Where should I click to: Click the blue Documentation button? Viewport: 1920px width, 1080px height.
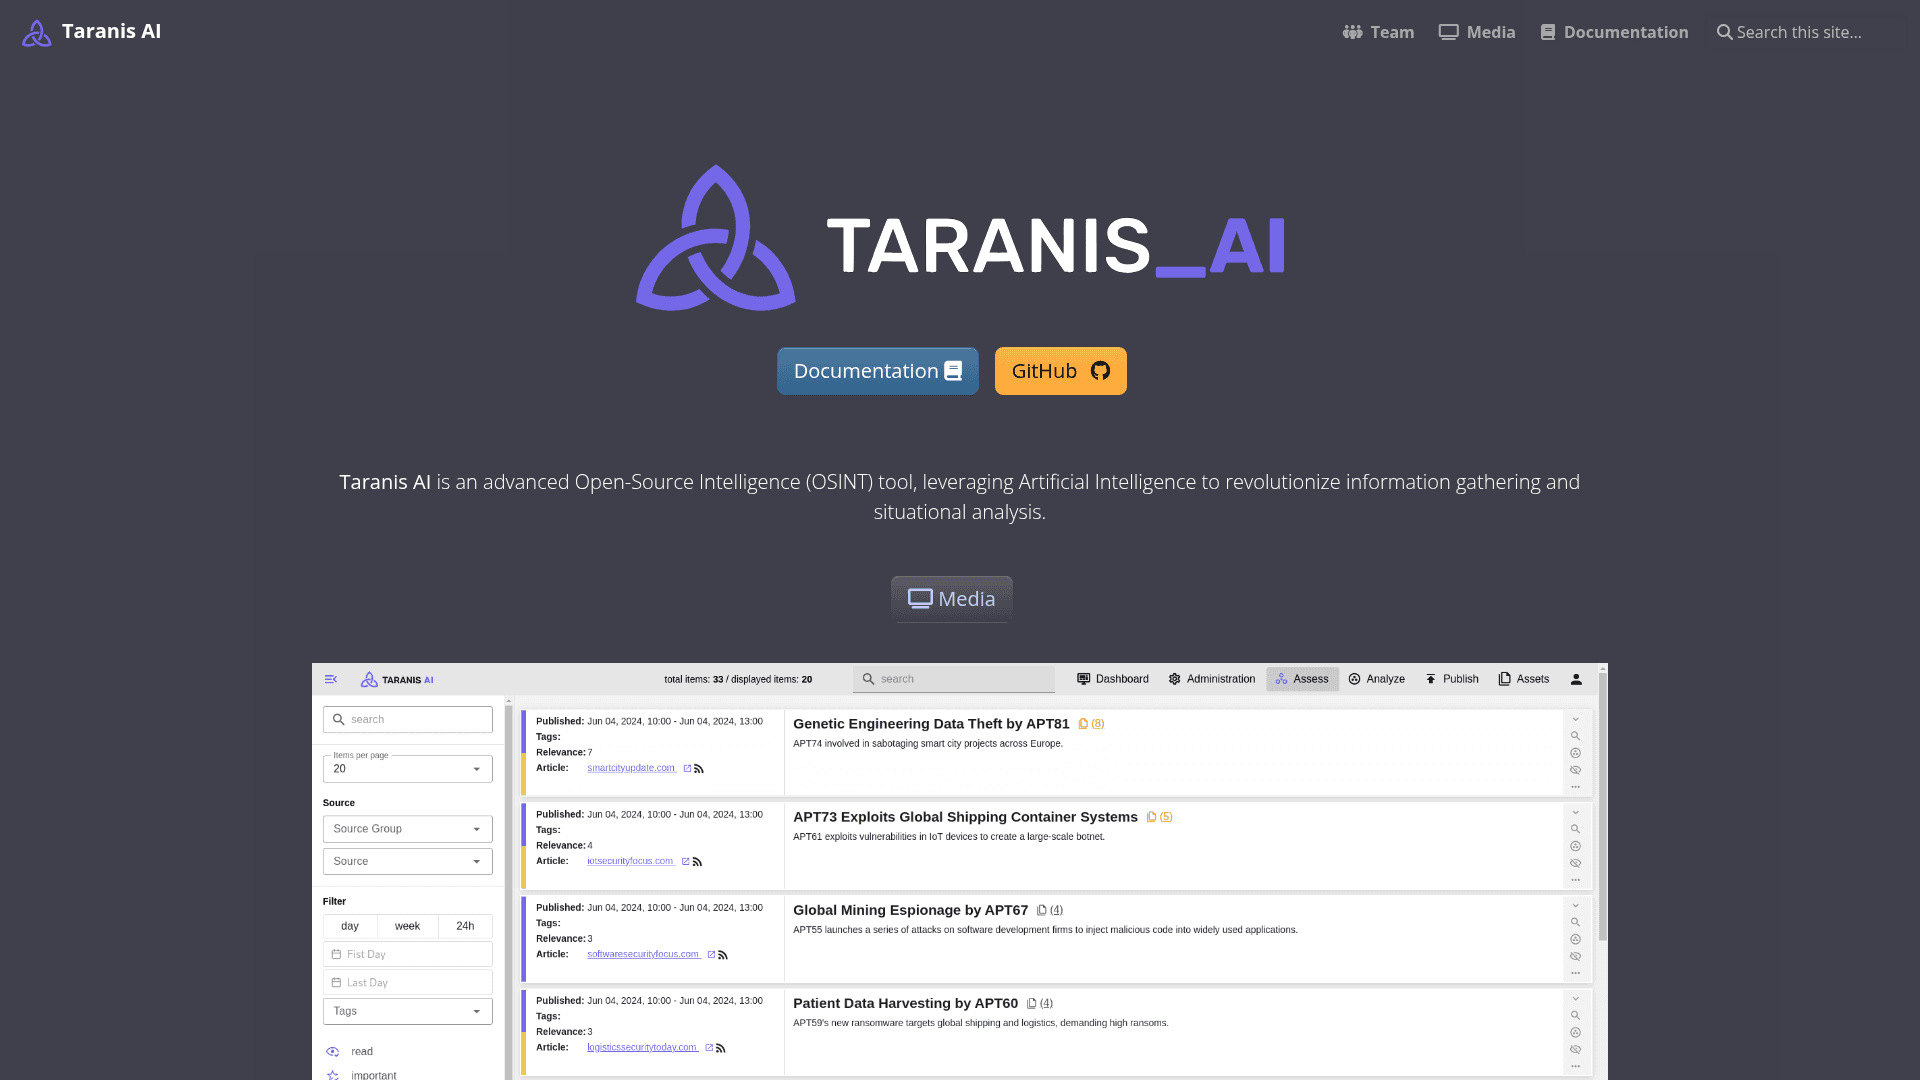point(878,371)
